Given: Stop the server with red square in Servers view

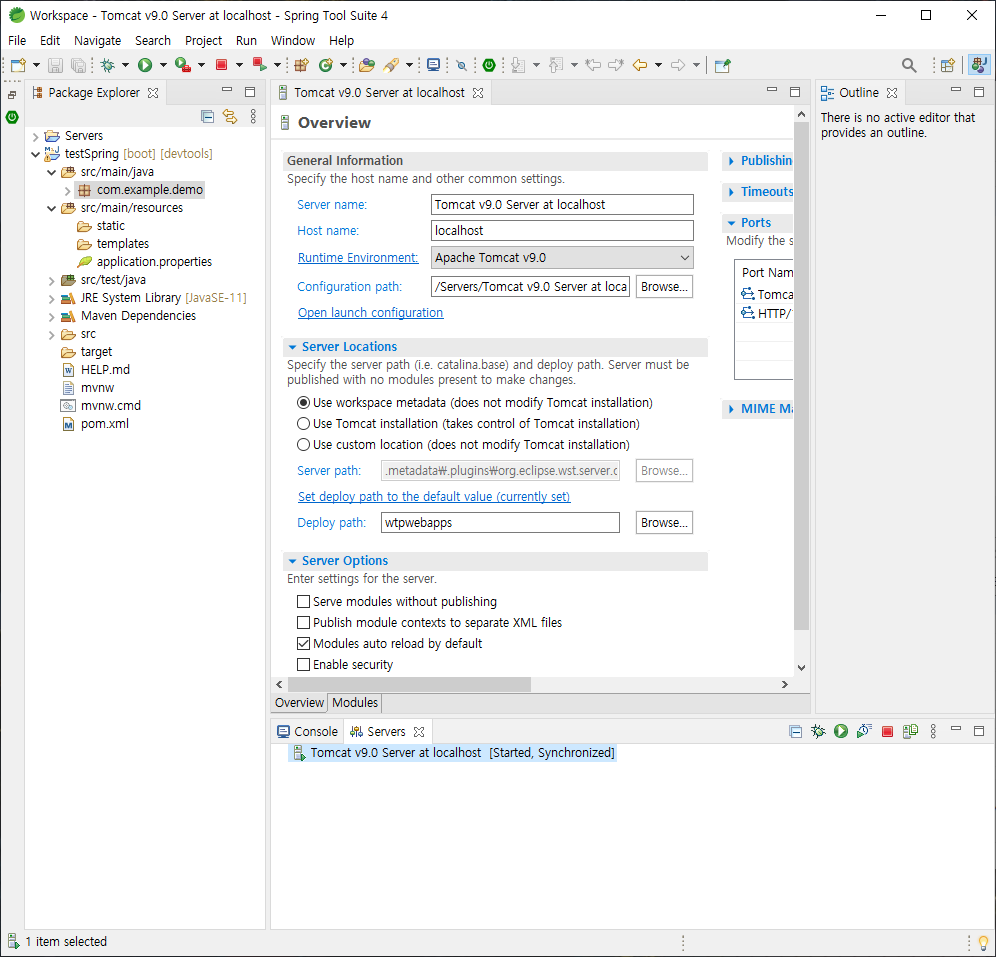Looking at the screenshot, I should point(887,732).
